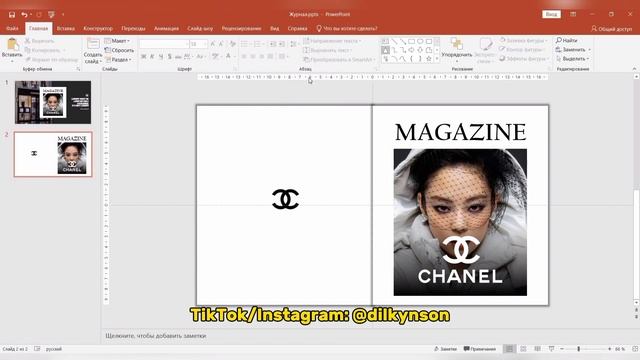
Task: Click the notes pane placeholder text
Action: [x=156, y=336]
